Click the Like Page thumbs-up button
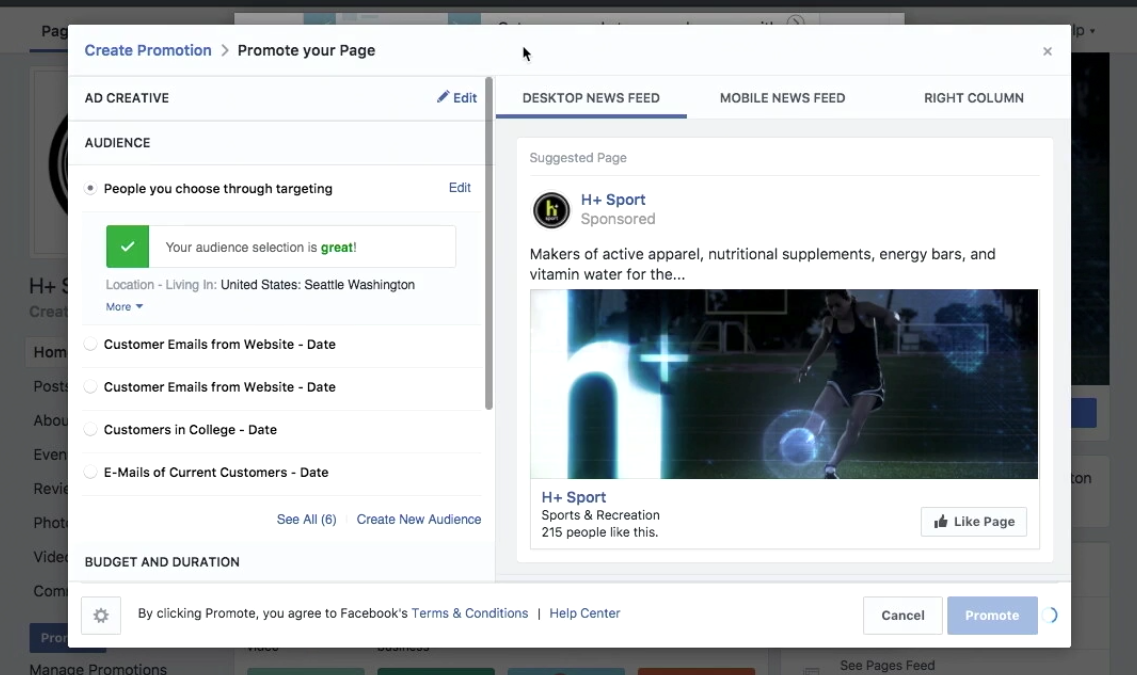Image resolution: width=1137 pixels, height=675 pixels. pos(974,521)
